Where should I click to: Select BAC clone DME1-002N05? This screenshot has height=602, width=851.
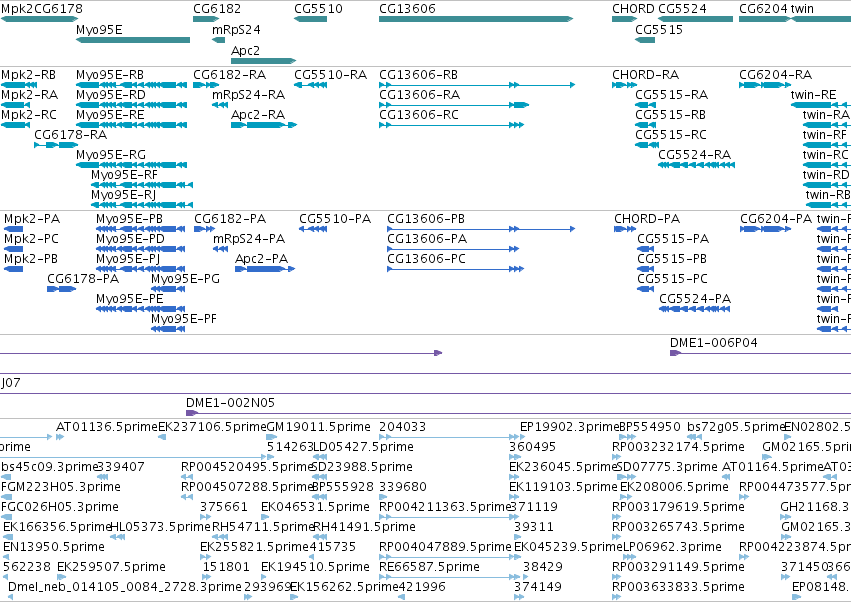(x=518, y=413)
